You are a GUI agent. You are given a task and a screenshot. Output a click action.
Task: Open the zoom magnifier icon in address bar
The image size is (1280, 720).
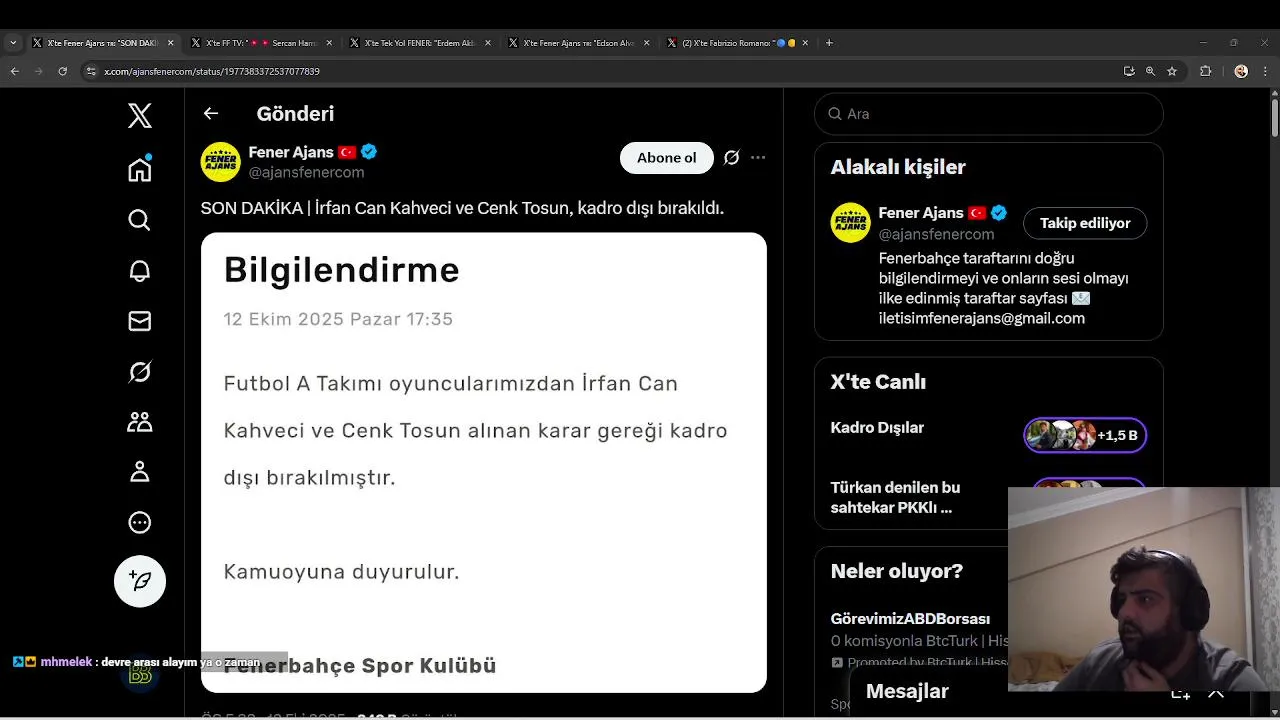(1150, 71)
